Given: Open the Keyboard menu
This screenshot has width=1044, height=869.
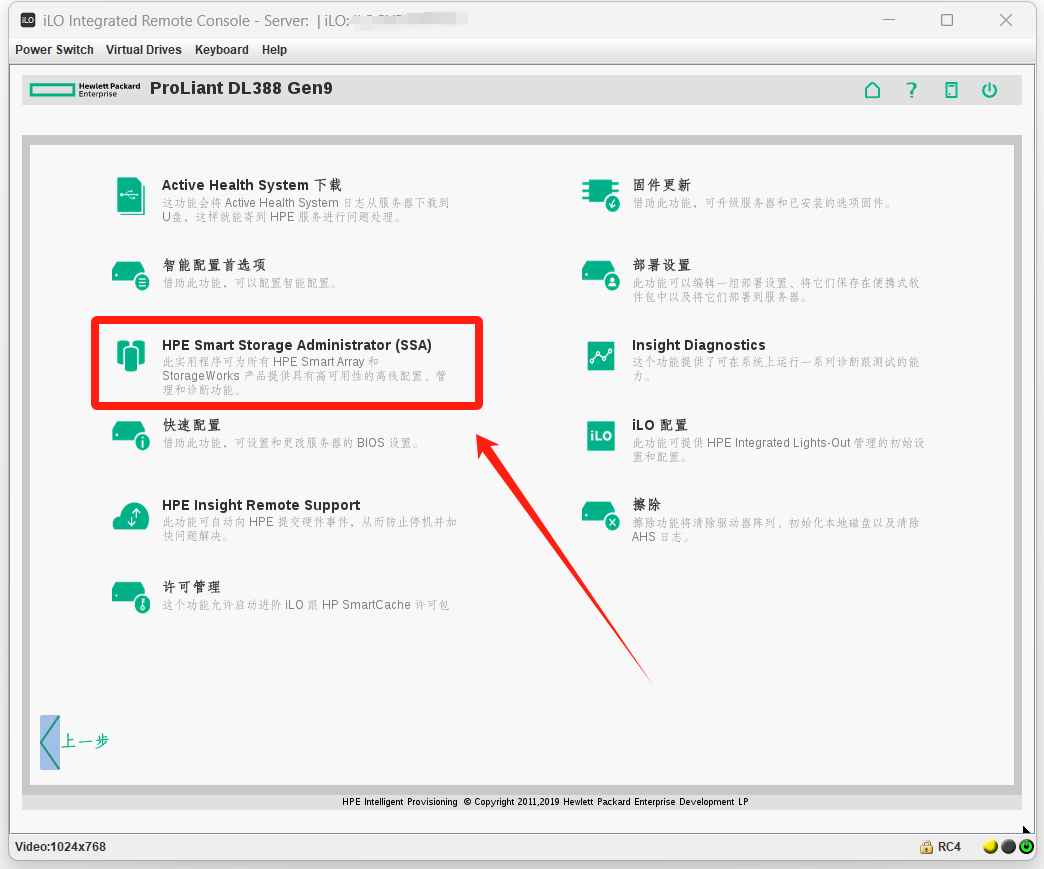Looking at the screenshot, I should pos(221,50).
